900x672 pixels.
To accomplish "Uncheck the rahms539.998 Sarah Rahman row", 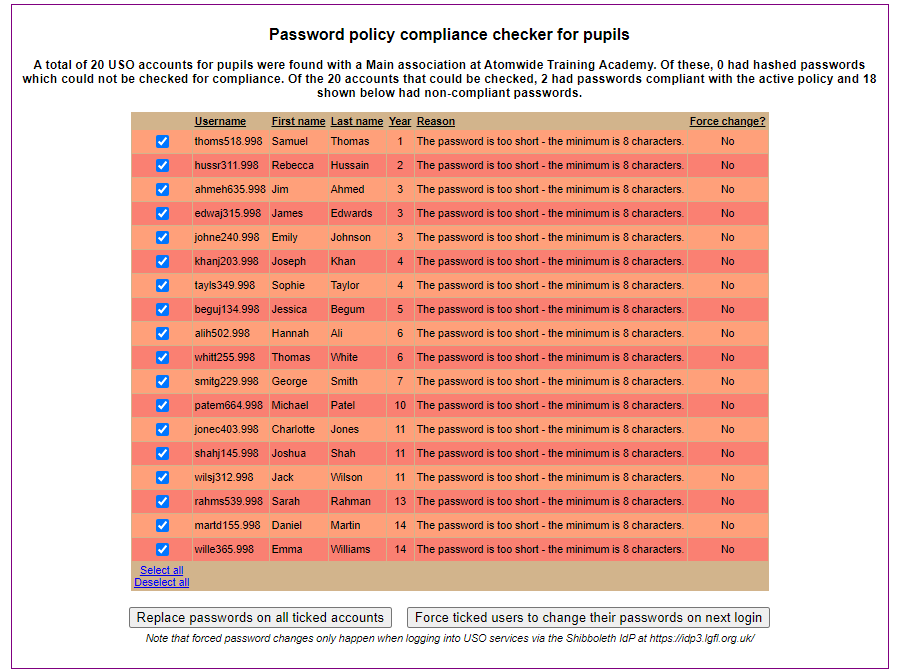I will (x=162, y=502).
